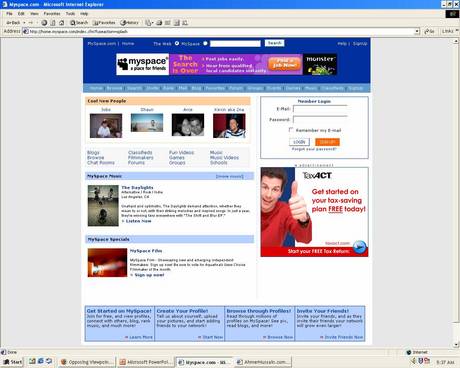This screenshot has width=460, height=368.
Task: Open the View menu
Action: click(34, 14)
